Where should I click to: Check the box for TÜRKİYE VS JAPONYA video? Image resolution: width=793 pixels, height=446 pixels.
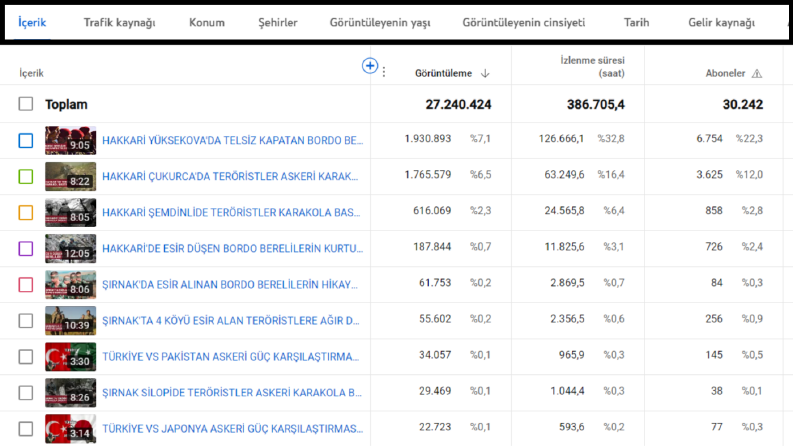coord(26,429)
